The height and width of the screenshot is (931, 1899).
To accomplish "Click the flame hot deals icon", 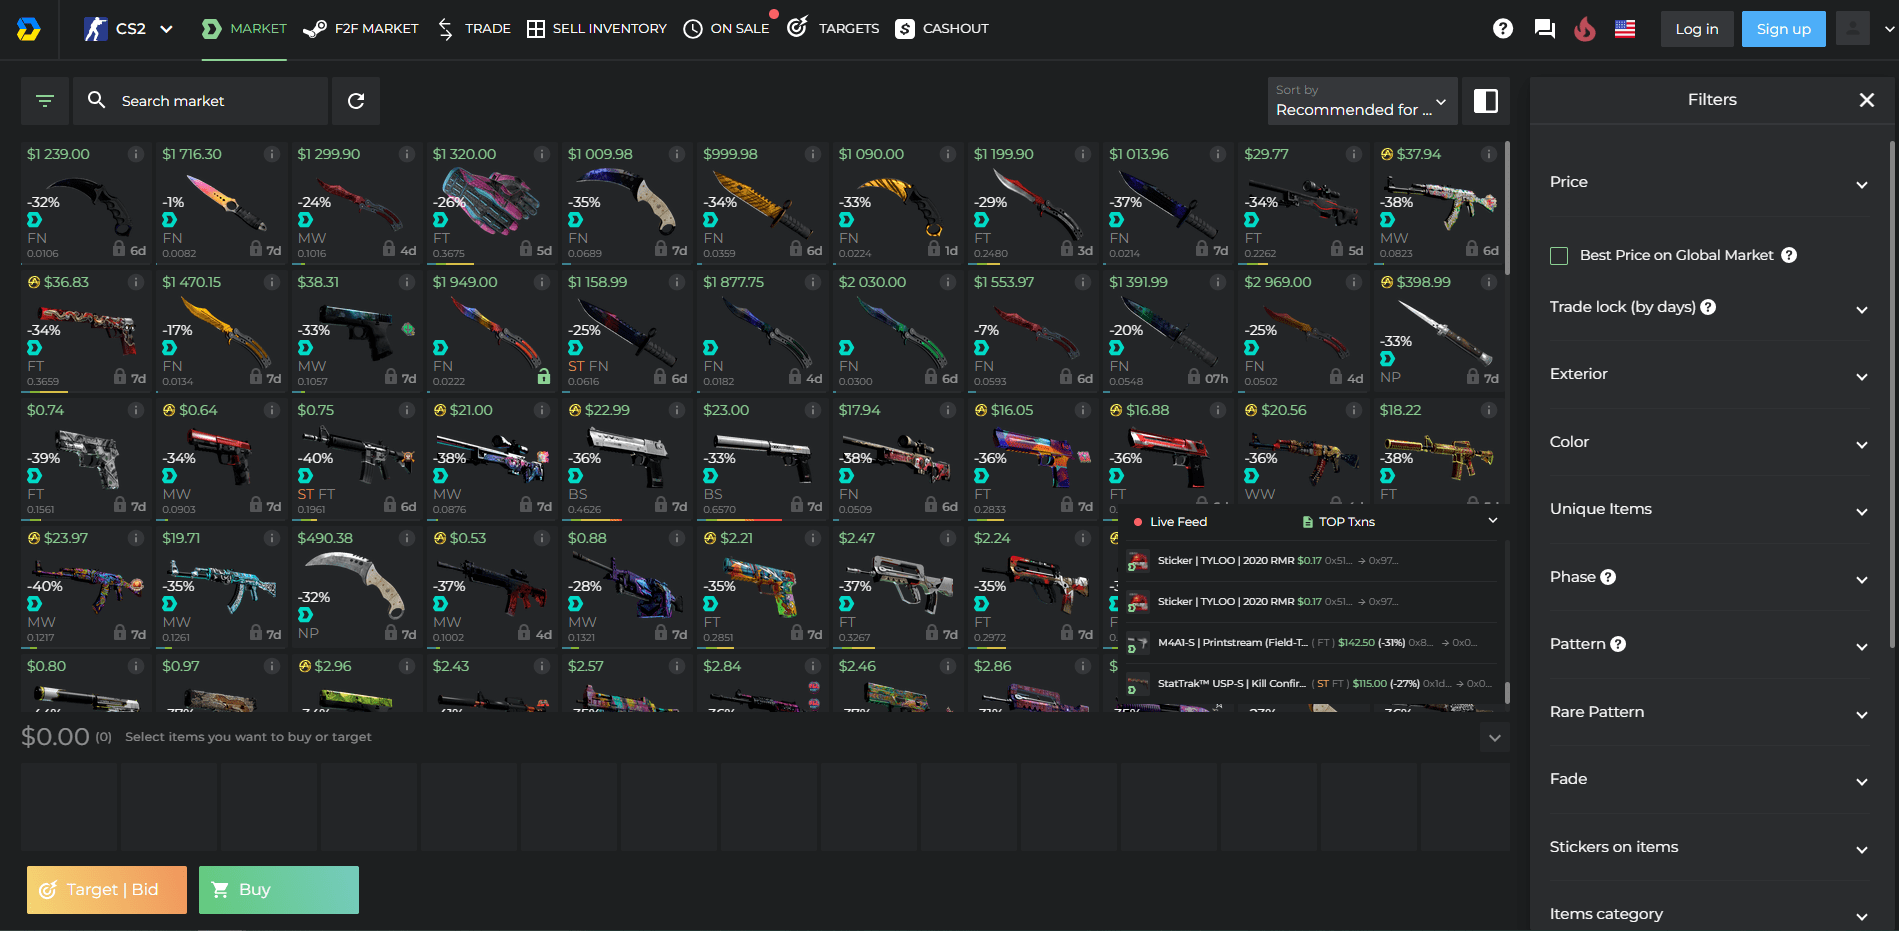I will 1585,29.
